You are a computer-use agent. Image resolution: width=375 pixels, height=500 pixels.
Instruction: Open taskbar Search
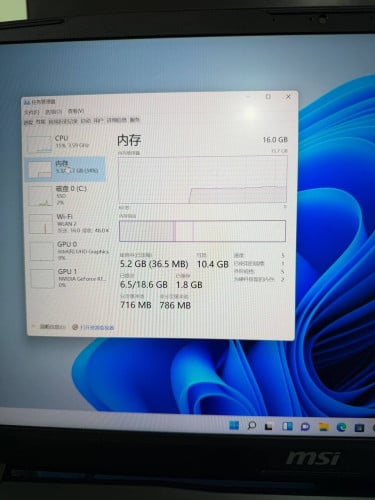point(252,426)
